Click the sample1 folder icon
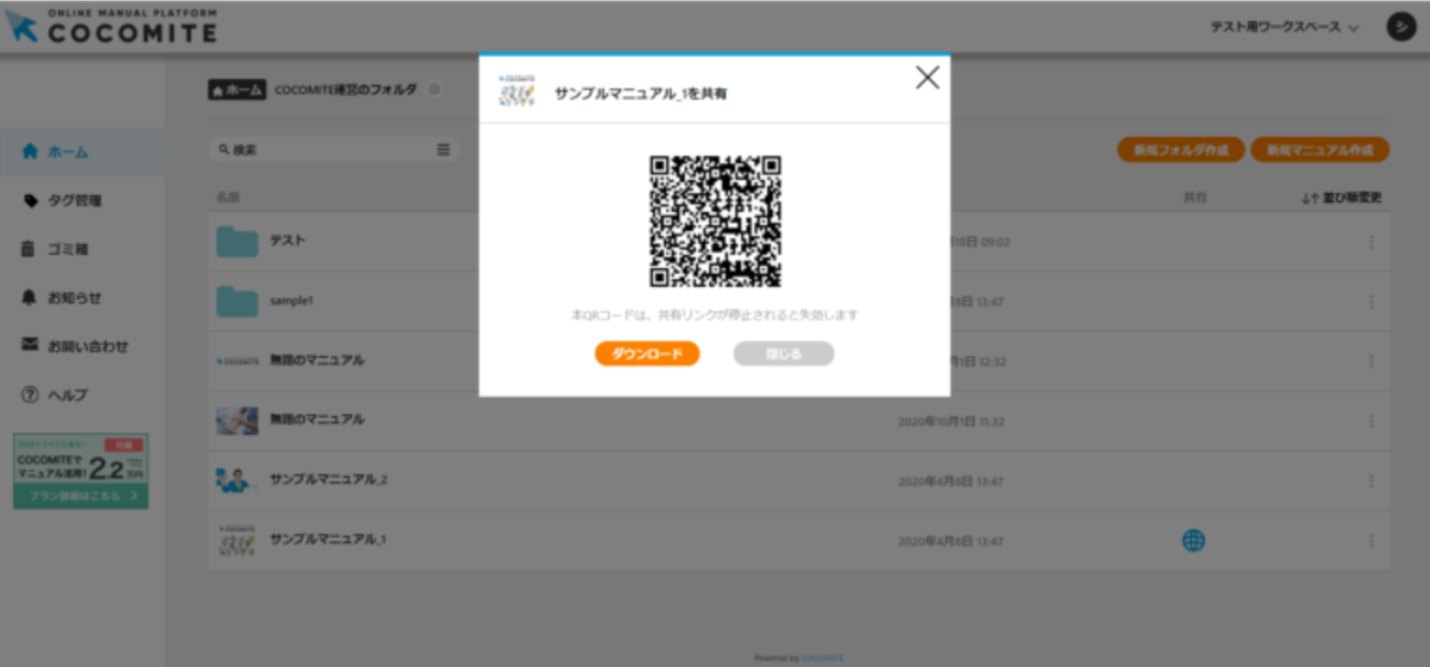1430x667 pixels. coord(237,301)
